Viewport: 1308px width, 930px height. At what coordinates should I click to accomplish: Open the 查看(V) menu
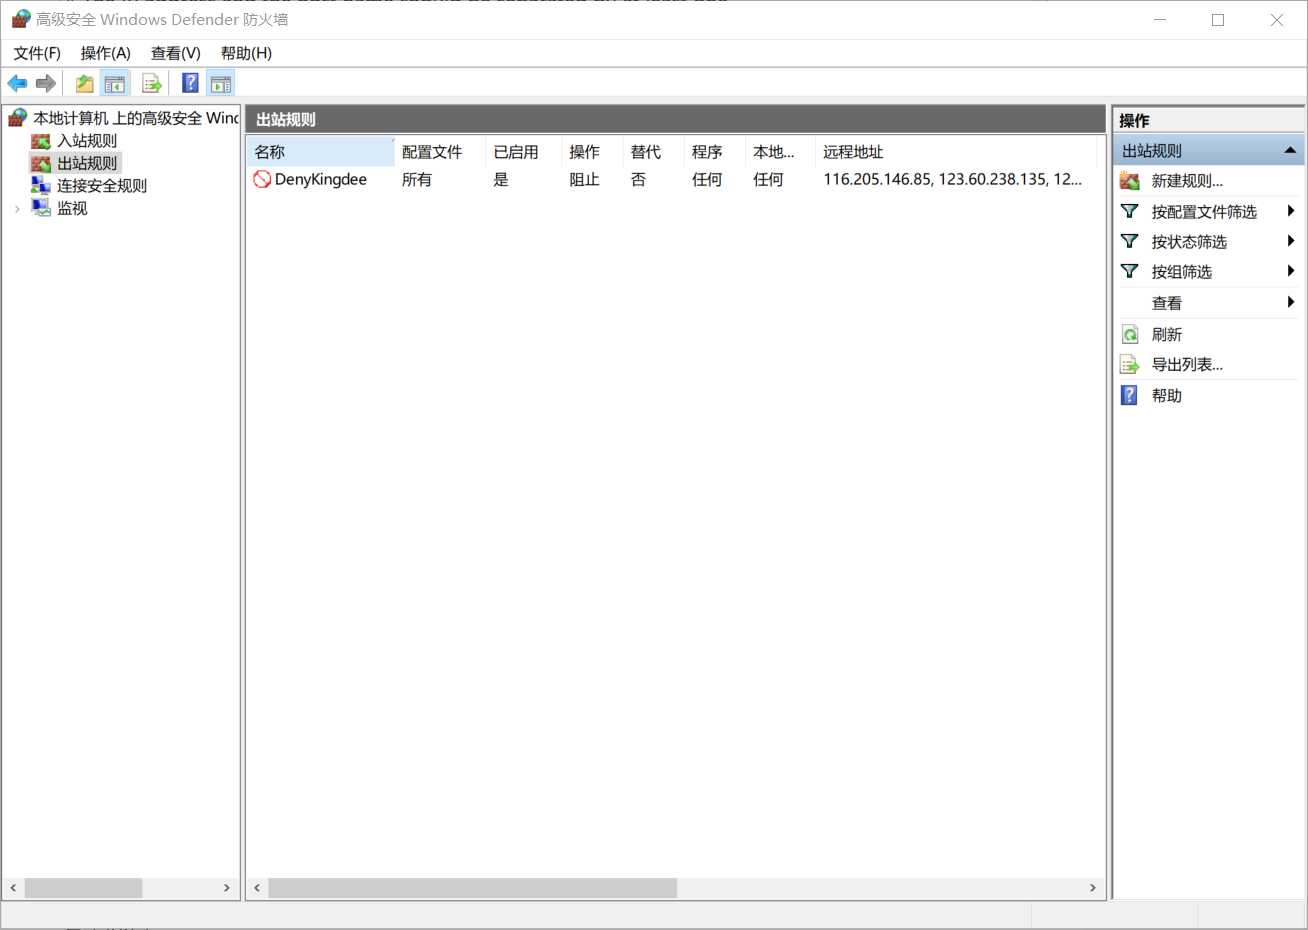pyautogui.click(x=176, y=53)
